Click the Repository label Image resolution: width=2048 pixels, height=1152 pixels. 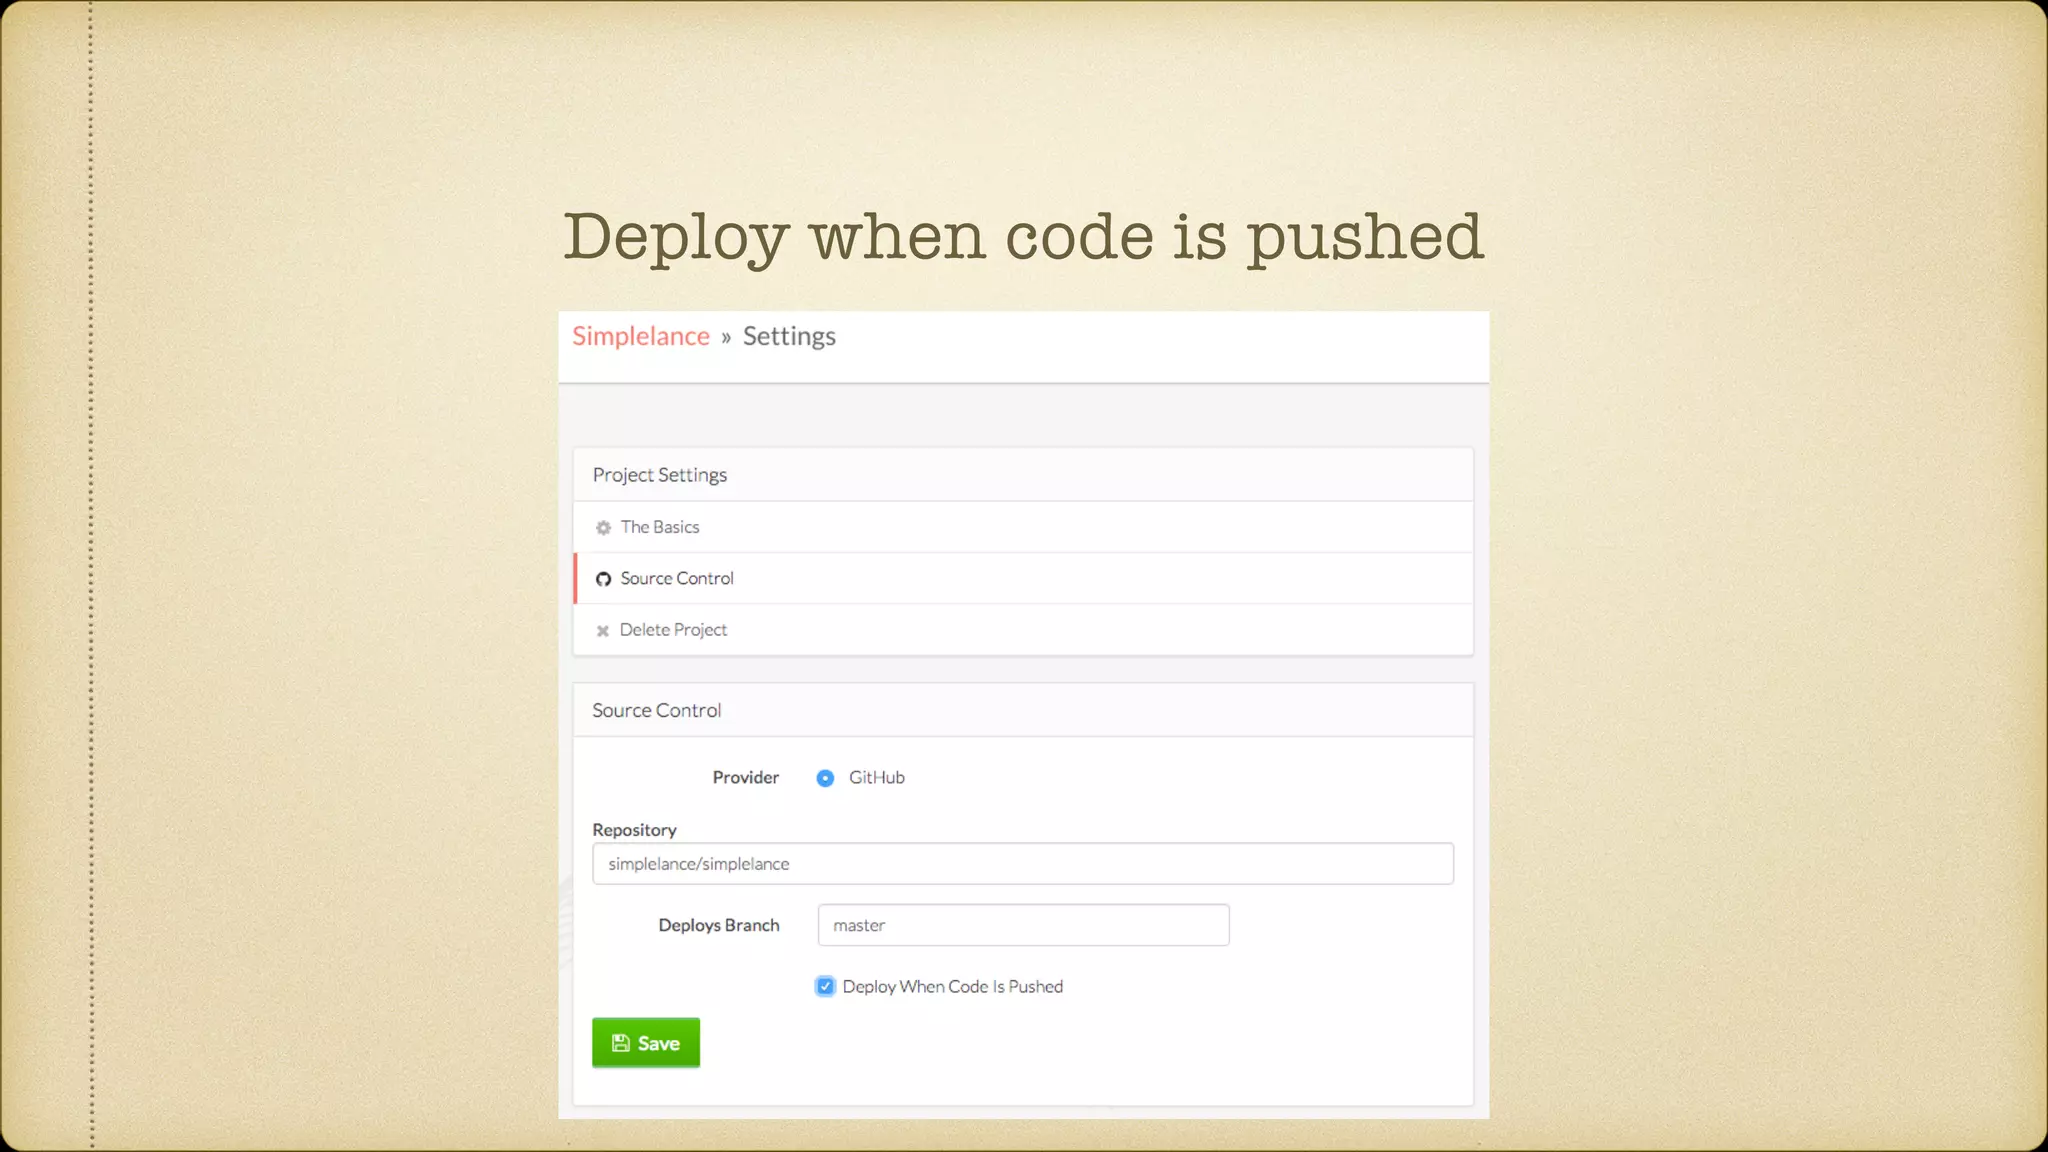coord(634,830)
